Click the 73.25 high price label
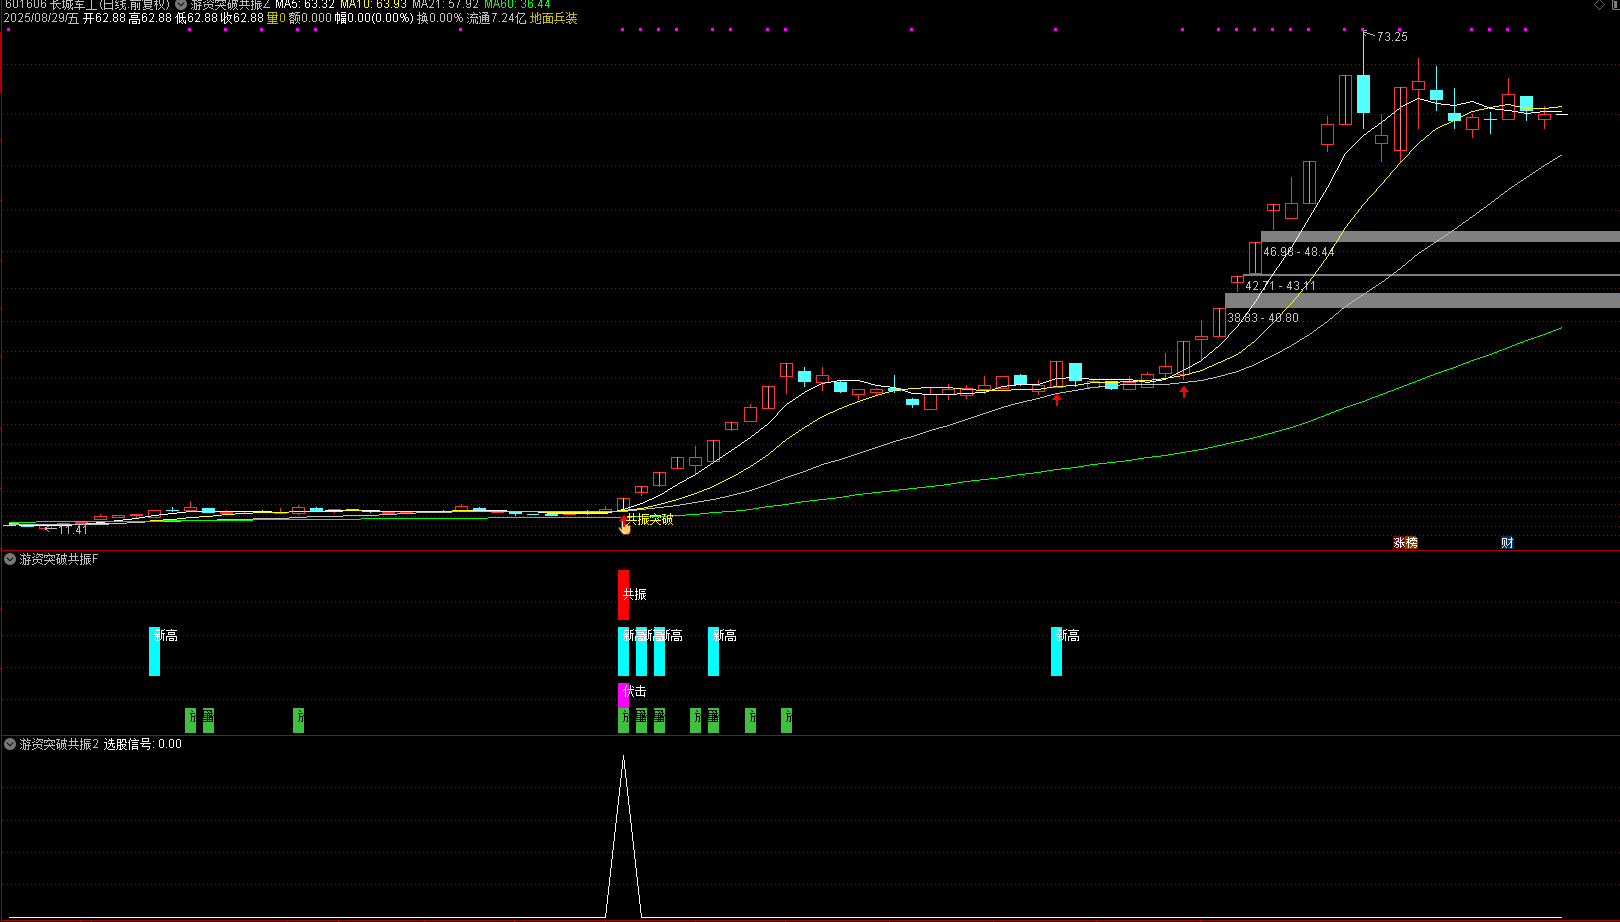 point(1392,37)
